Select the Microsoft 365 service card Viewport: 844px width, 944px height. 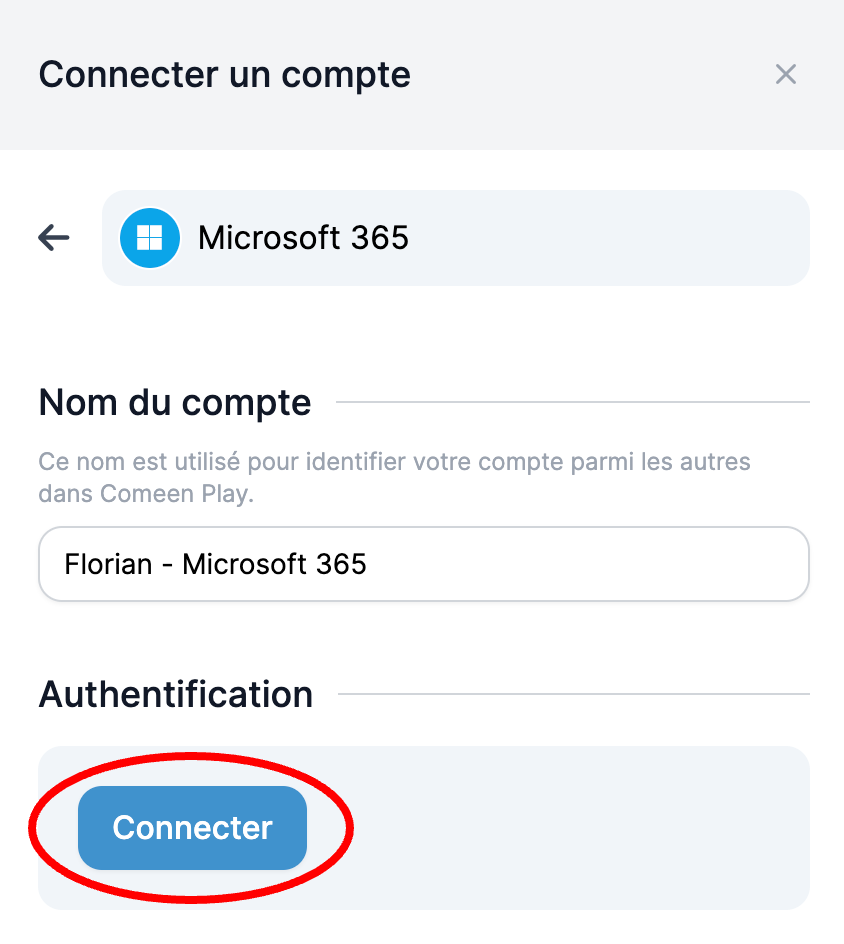coord(456,238)
